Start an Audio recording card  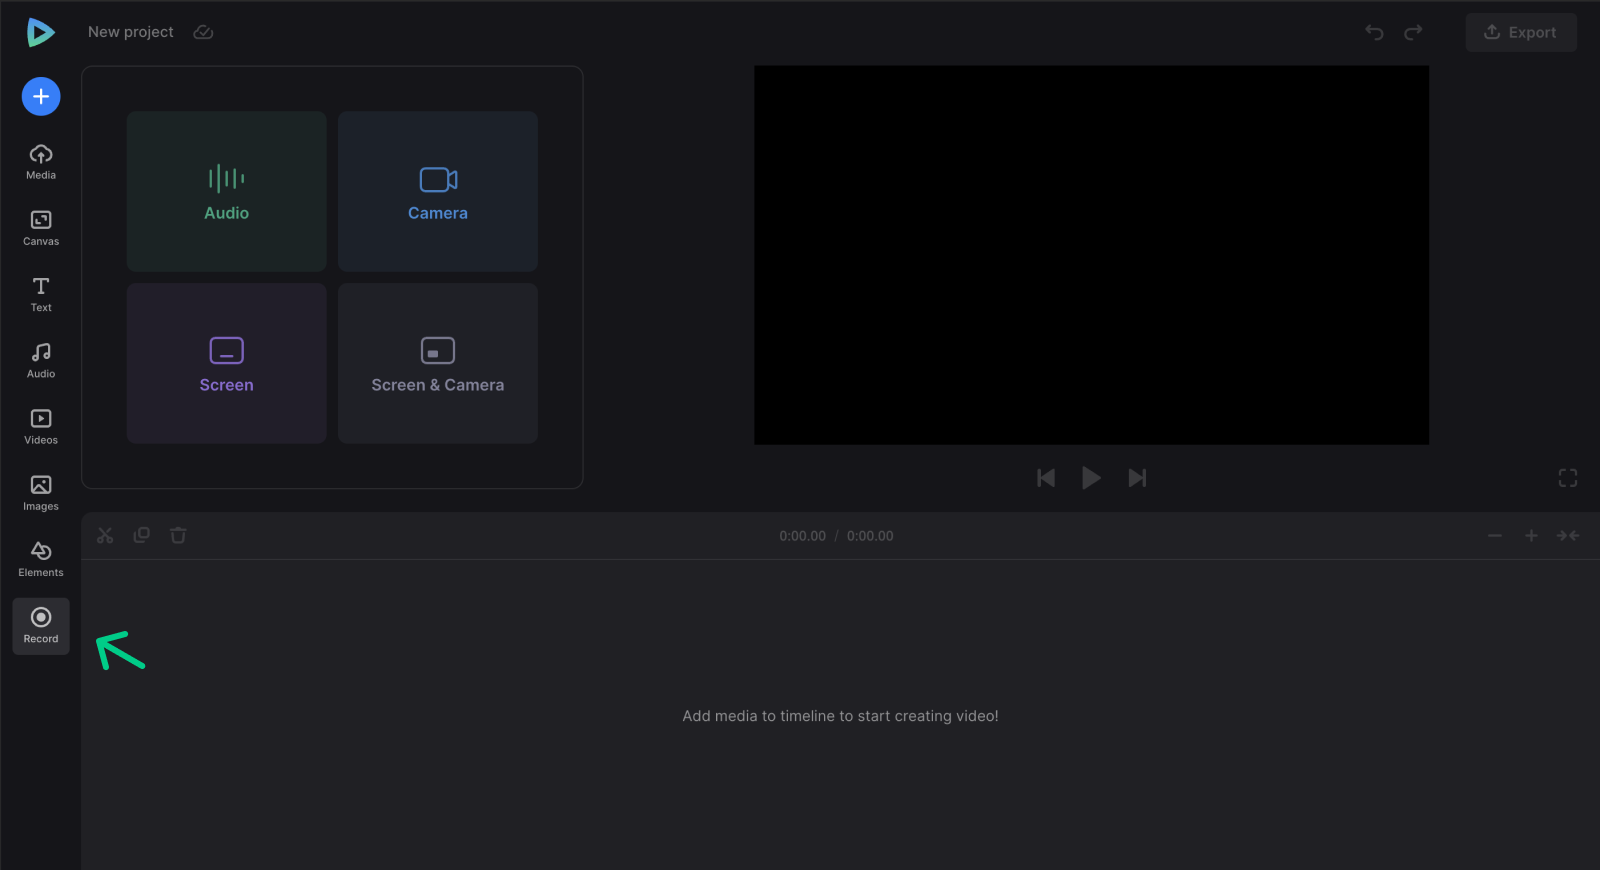click(x=227, y=191)
